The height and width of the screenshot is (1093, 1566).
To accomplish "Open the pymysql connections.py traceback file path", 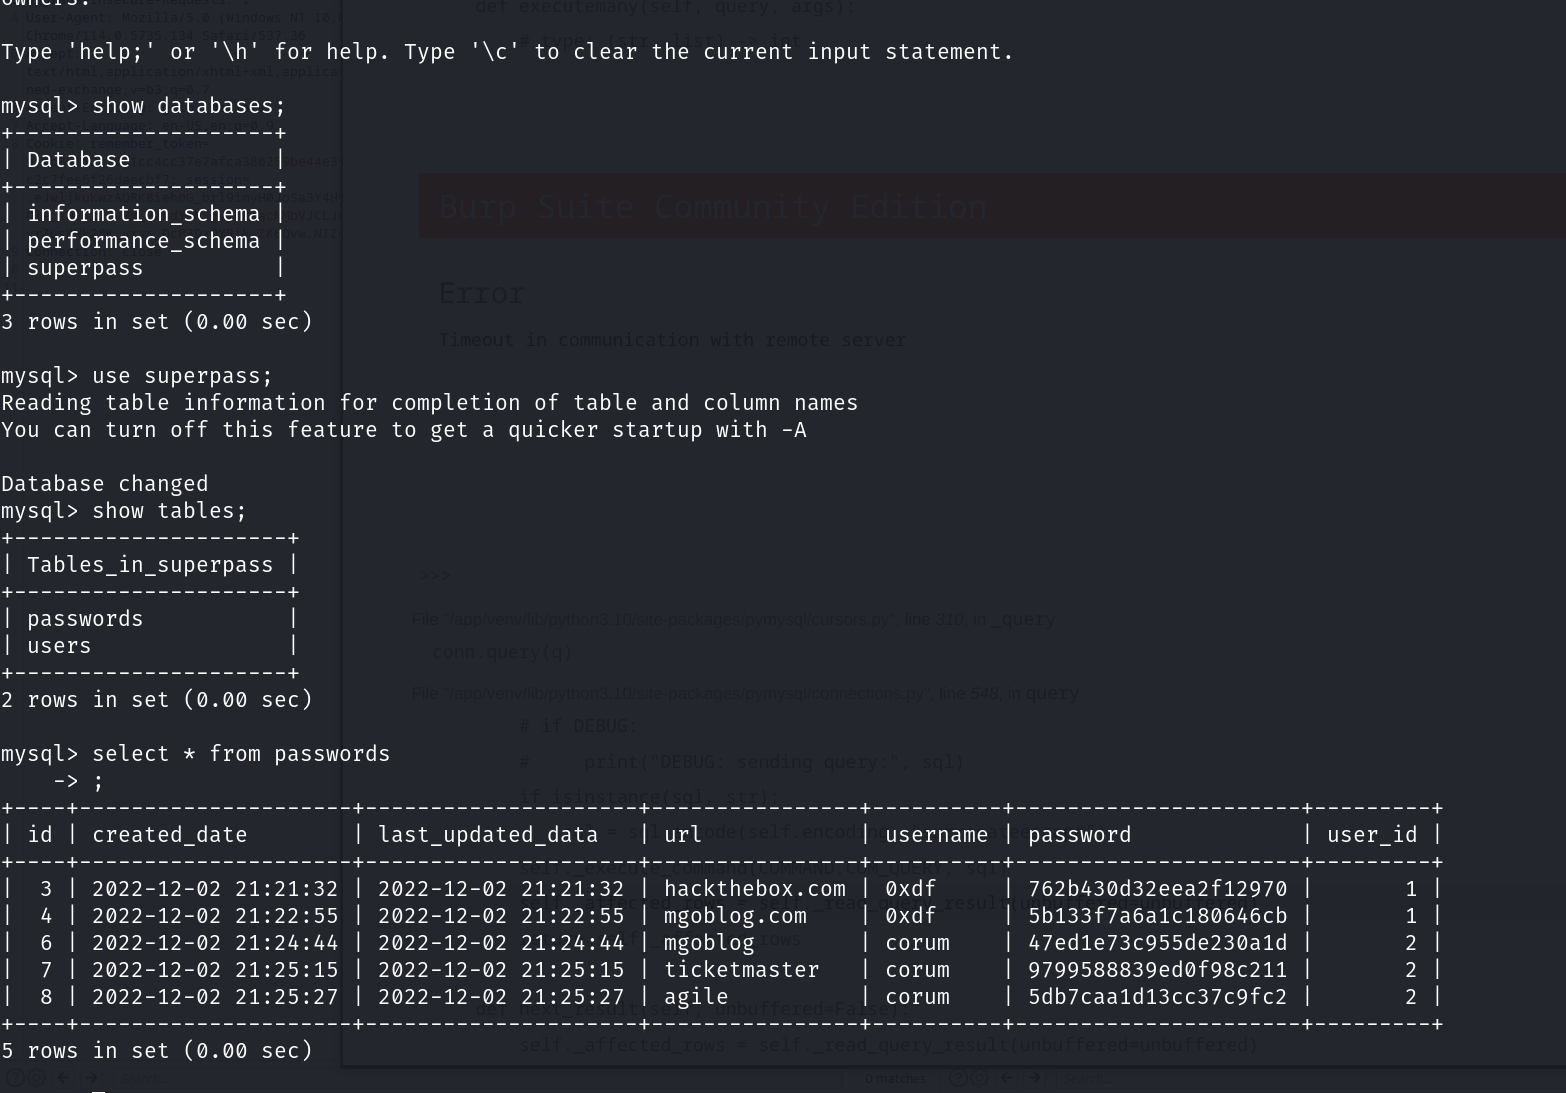I will coord(690,693).
